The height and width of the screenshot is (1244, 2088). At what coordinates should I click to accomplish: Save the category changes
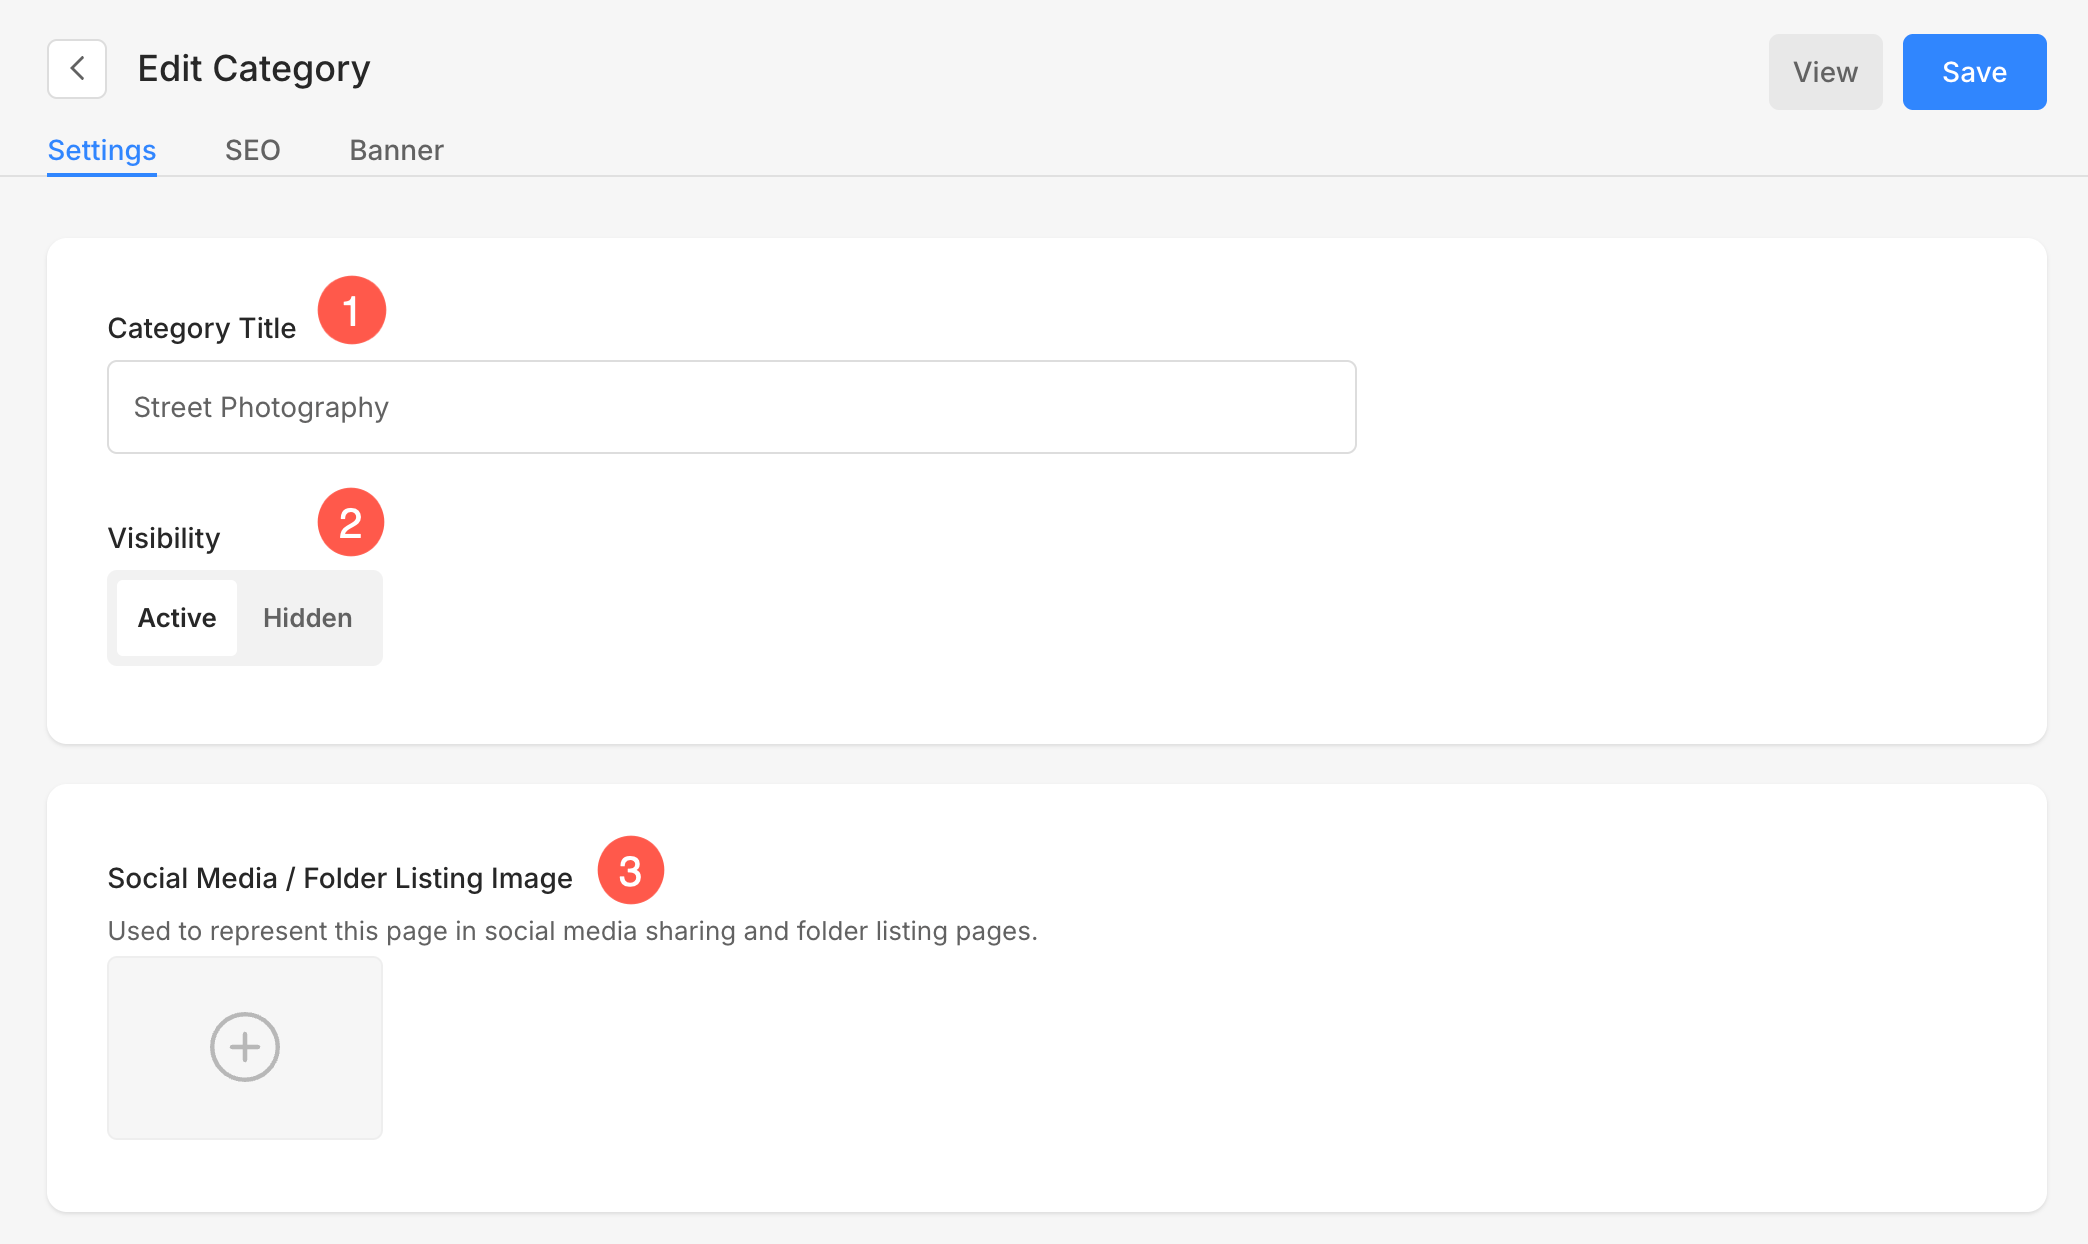point(1973,72)
